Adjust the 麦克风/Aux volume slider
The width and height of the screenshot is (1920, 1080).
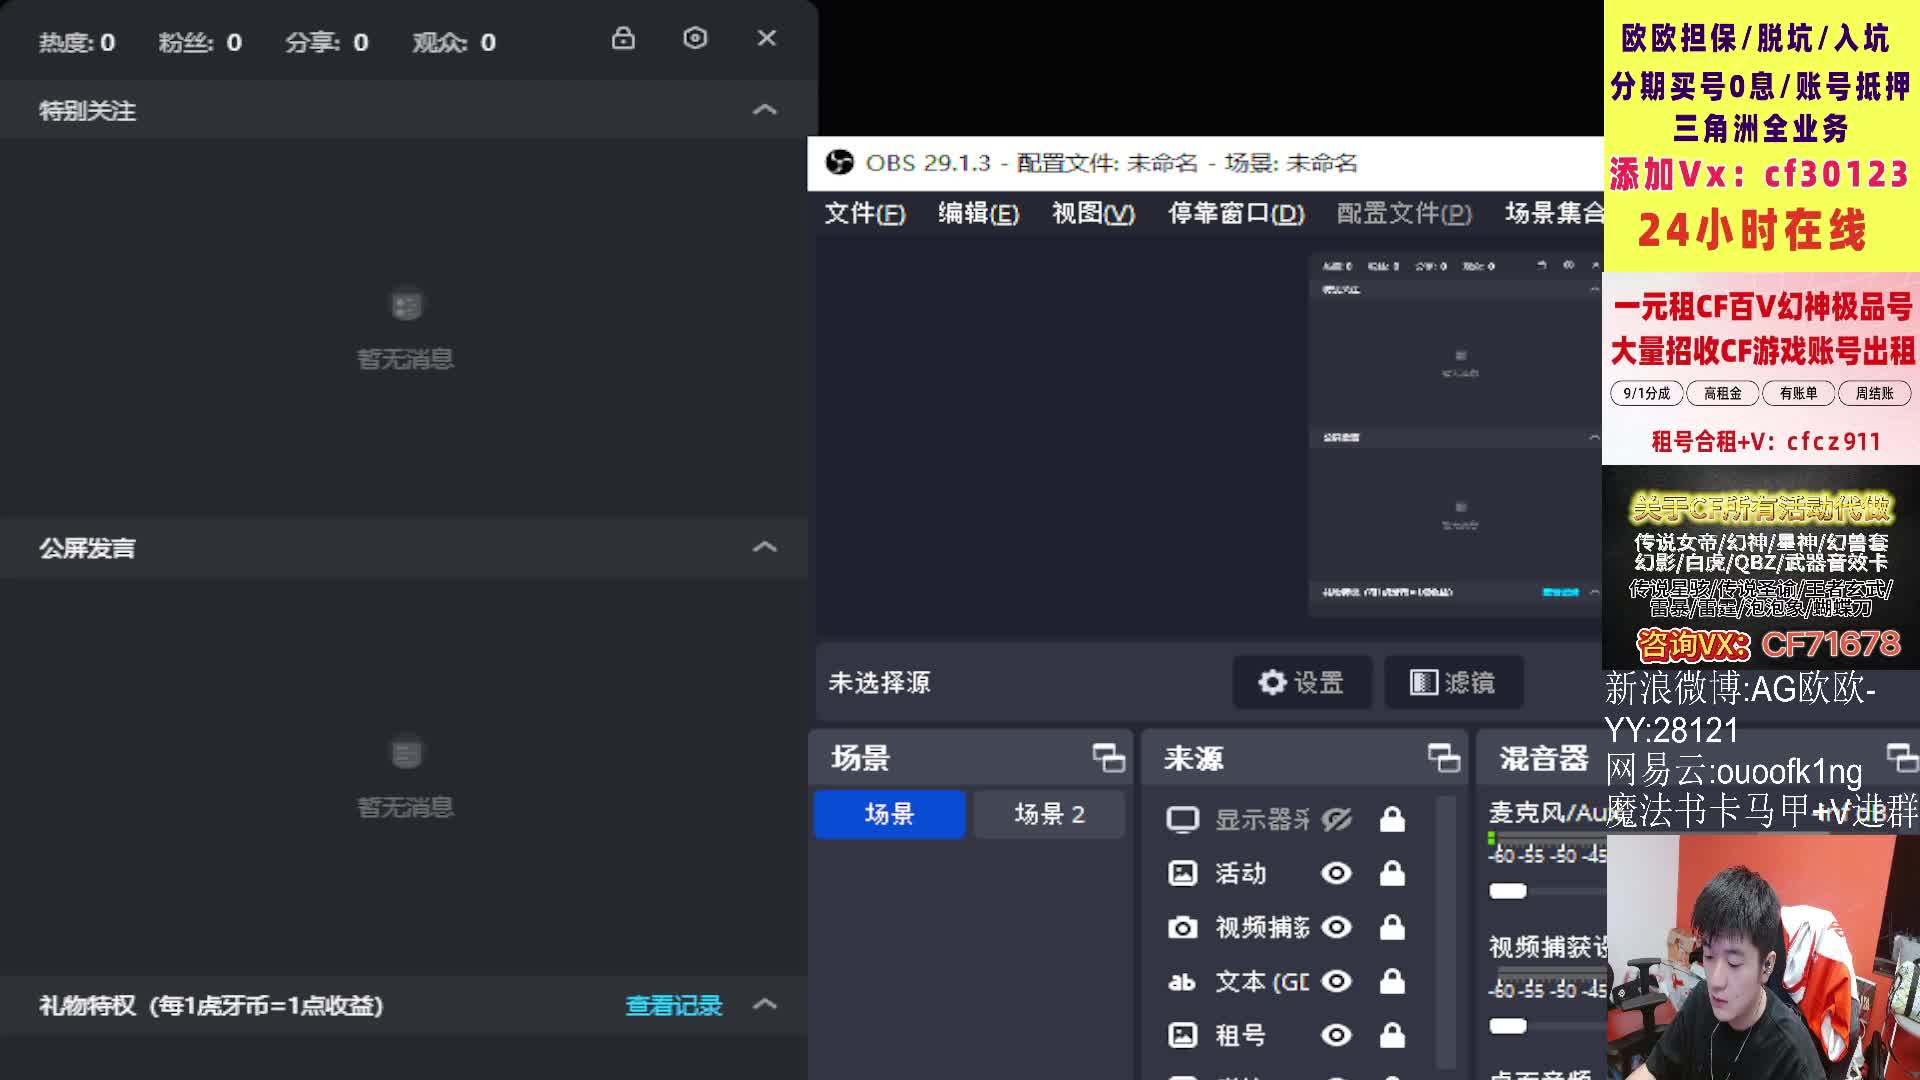[x=1508, y=891]
